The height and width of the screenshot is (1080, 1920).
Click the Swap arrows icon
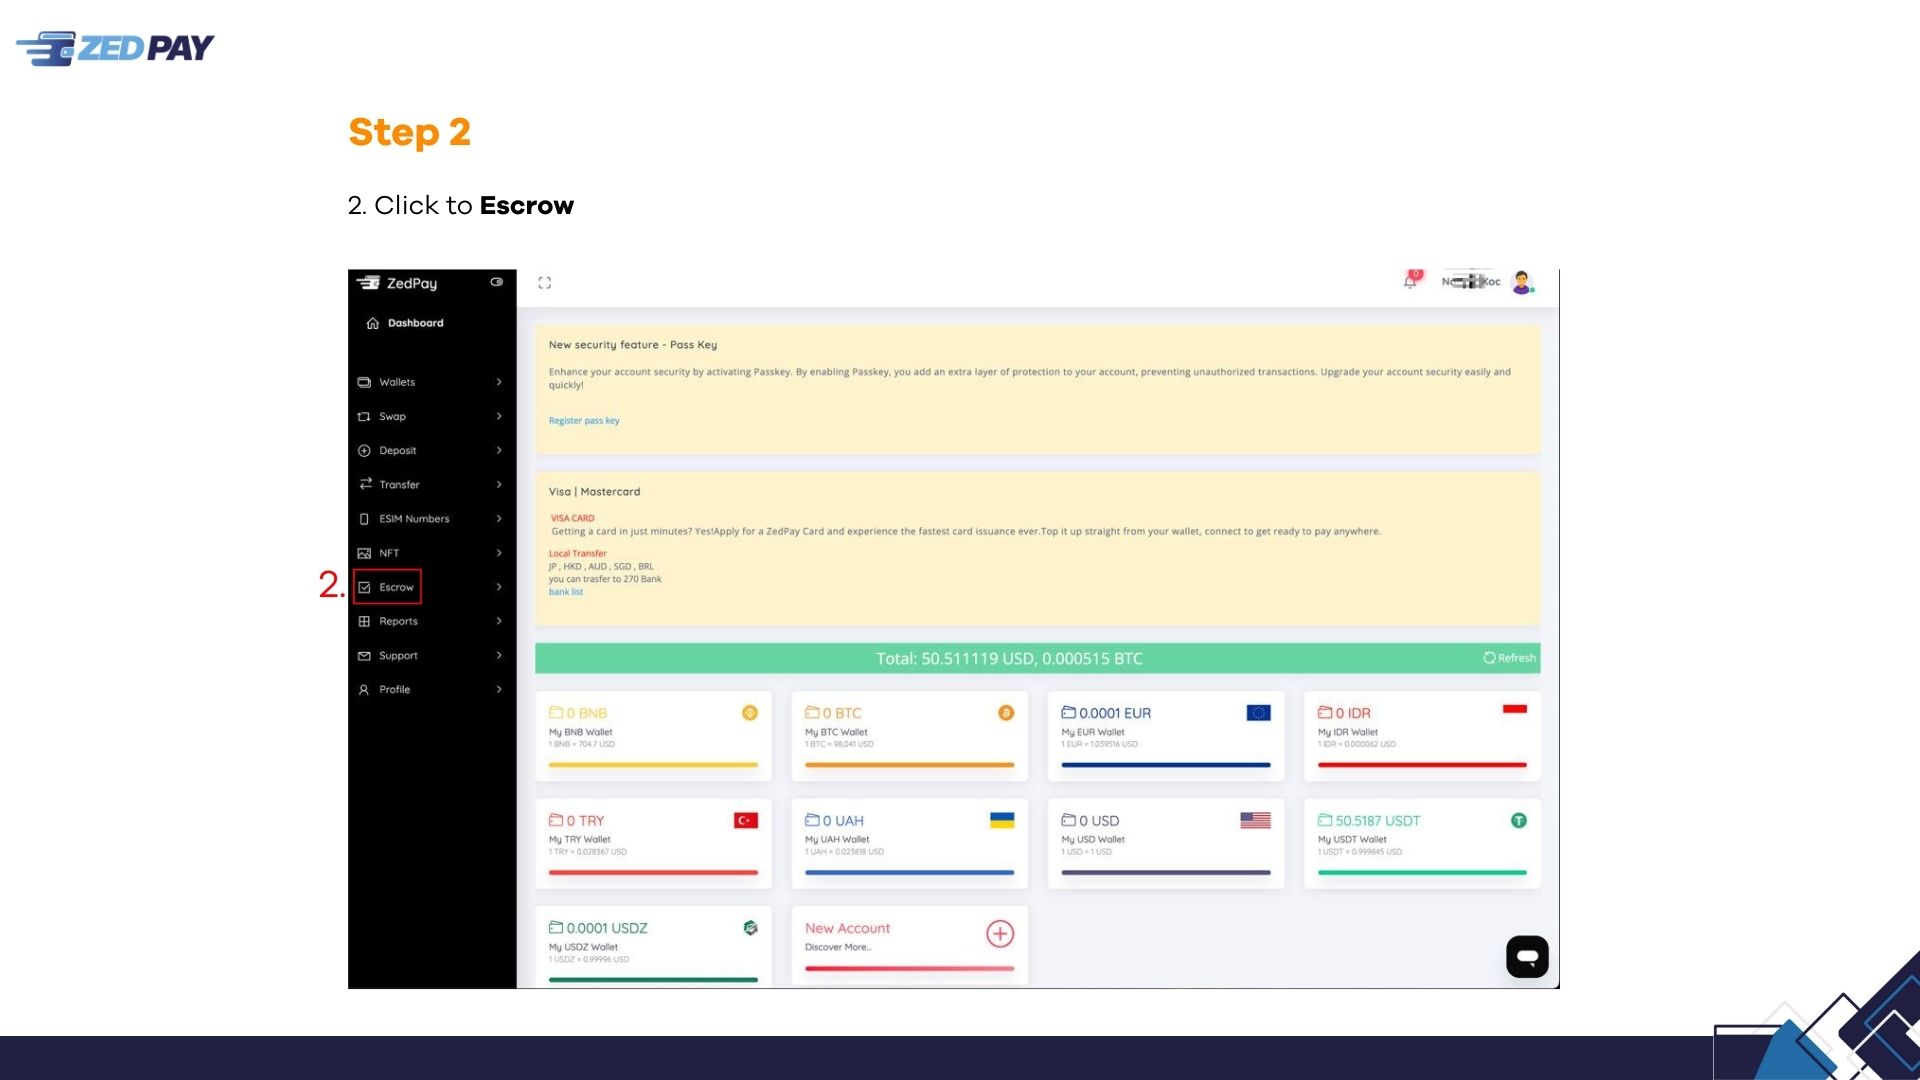364,416
